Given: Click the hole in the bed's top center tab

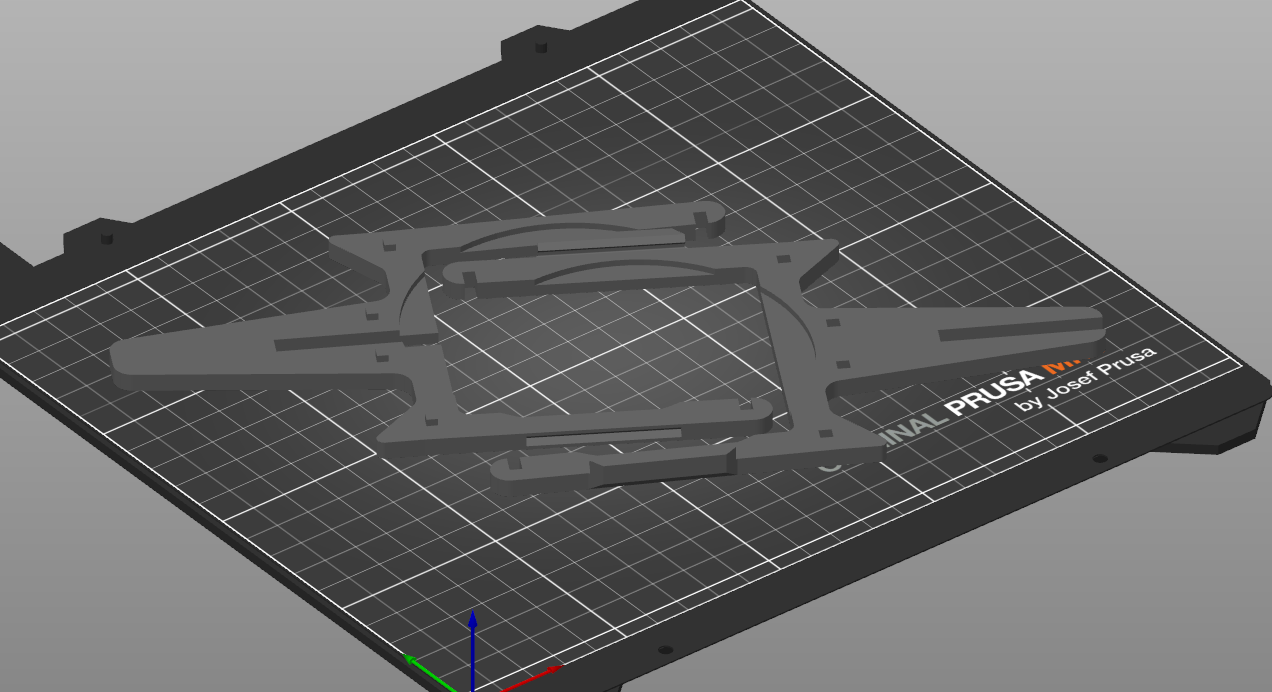Looking at the screenshot, I should pos(542,46).
